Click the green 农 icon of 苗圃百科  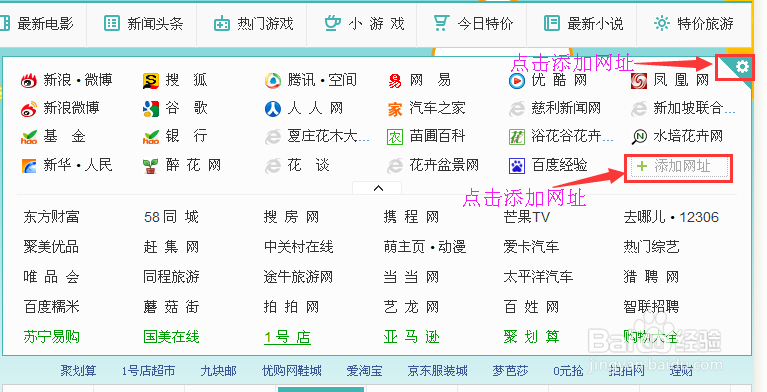tap(395, 138)
